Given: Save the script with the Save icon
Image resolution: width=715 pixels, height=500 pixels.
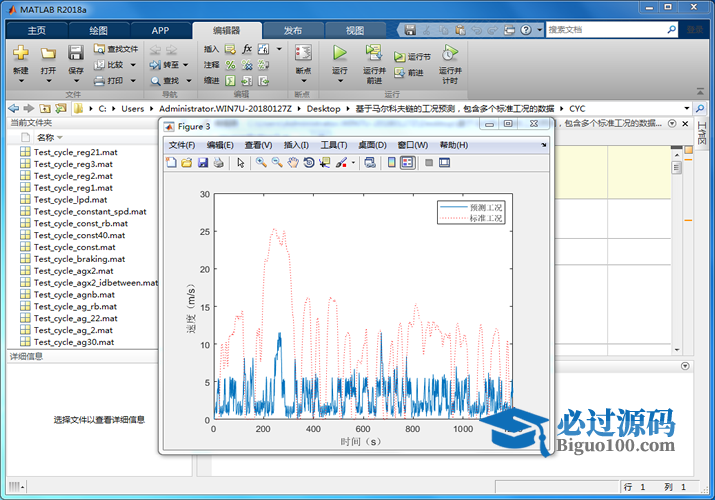Looking at the screenshot, I should (x=76, y=53).
